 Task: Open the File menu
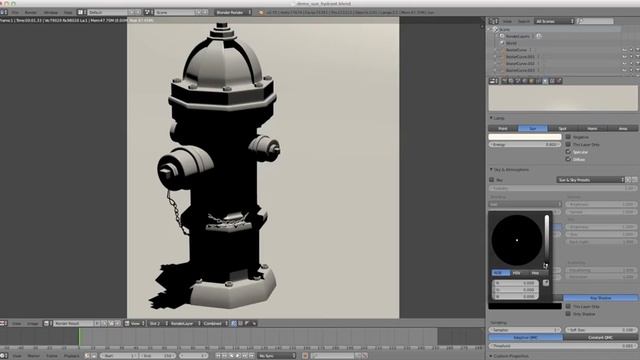point(15,13)
